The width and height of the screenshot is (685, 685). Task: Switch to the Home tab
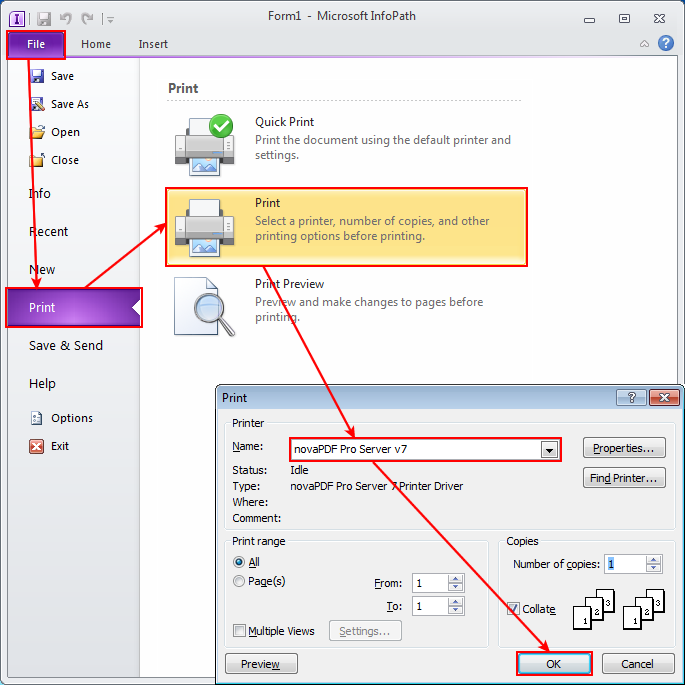click(x=96, y=44)
